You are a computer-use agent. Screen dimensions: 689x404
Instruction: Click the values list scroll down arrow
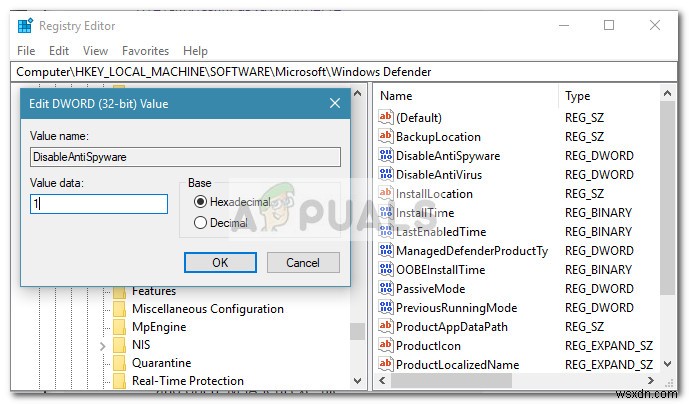[x=667, y=364]
